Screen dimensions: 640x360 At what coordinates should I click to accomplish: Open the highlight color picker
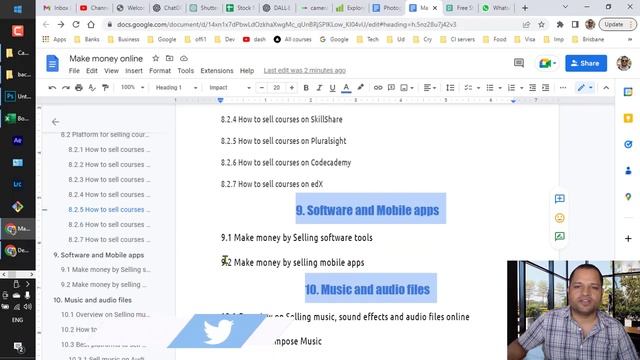point(360,87)
